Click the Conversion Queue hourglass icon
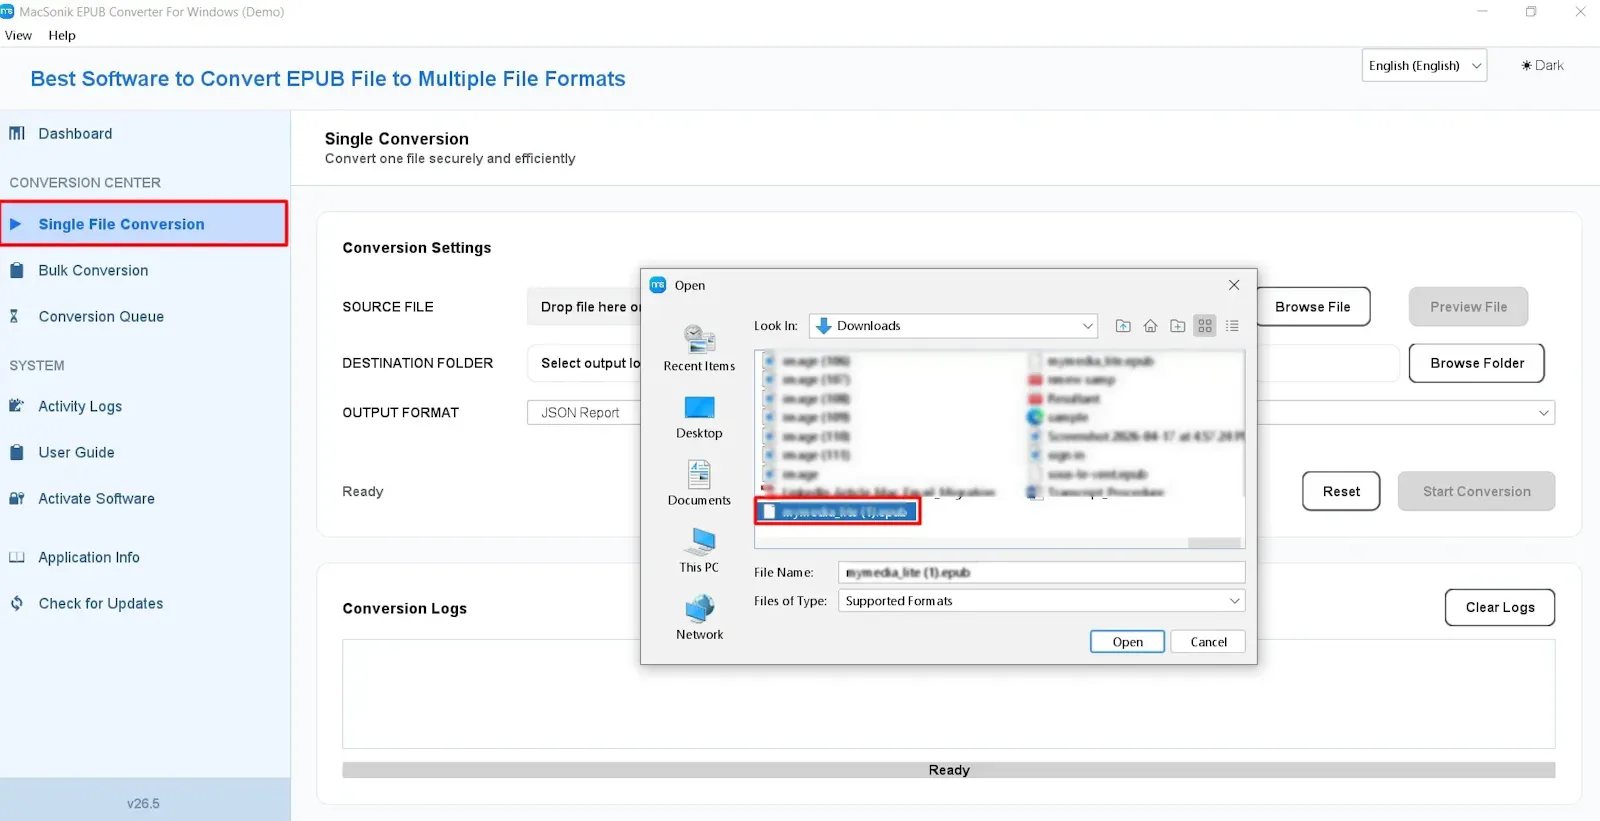Image resolution: width=1600 pixels, height=821 pixels. pyautogui.click(x=14, y=316)
